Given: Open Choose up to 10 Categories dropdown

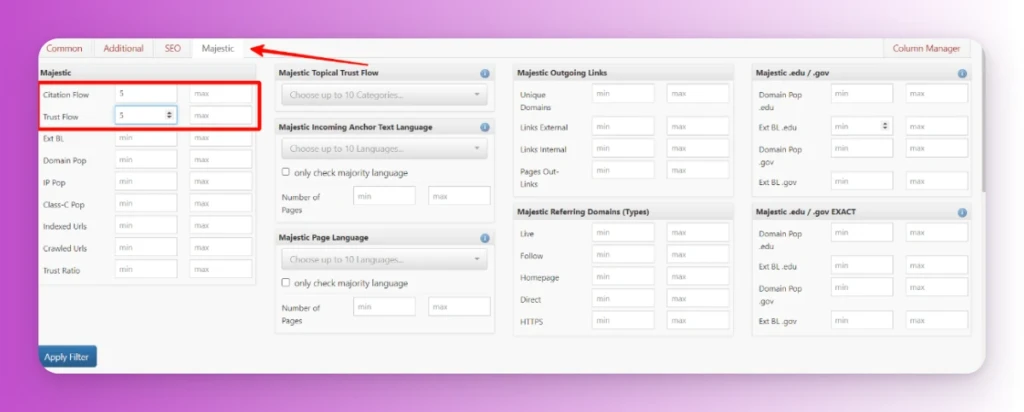Looking at the screenshot, I should point(385,95).
